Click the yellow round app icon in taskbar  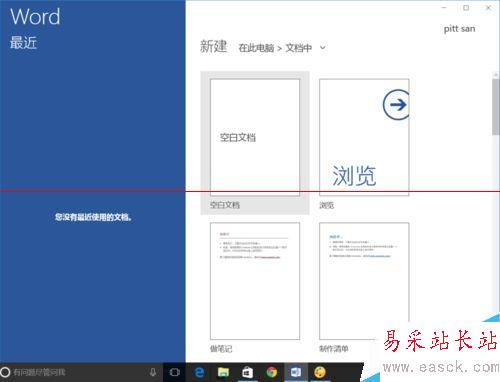tap(320, 372)
